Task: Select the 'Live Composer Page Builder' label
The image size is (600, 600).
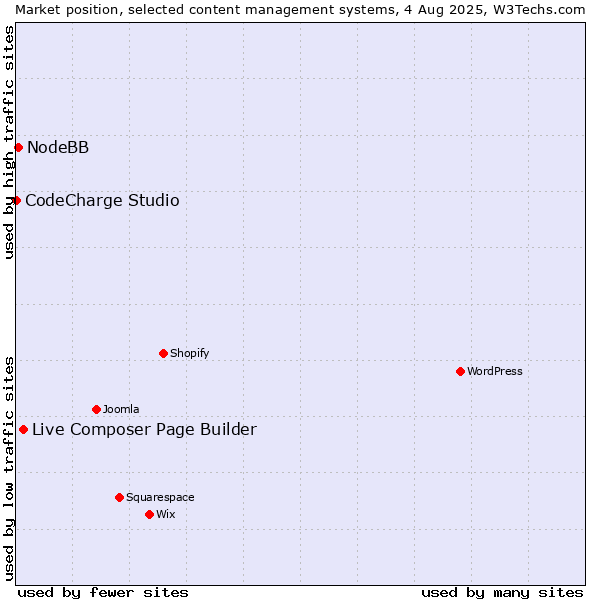Action: (x=144, y=430)
